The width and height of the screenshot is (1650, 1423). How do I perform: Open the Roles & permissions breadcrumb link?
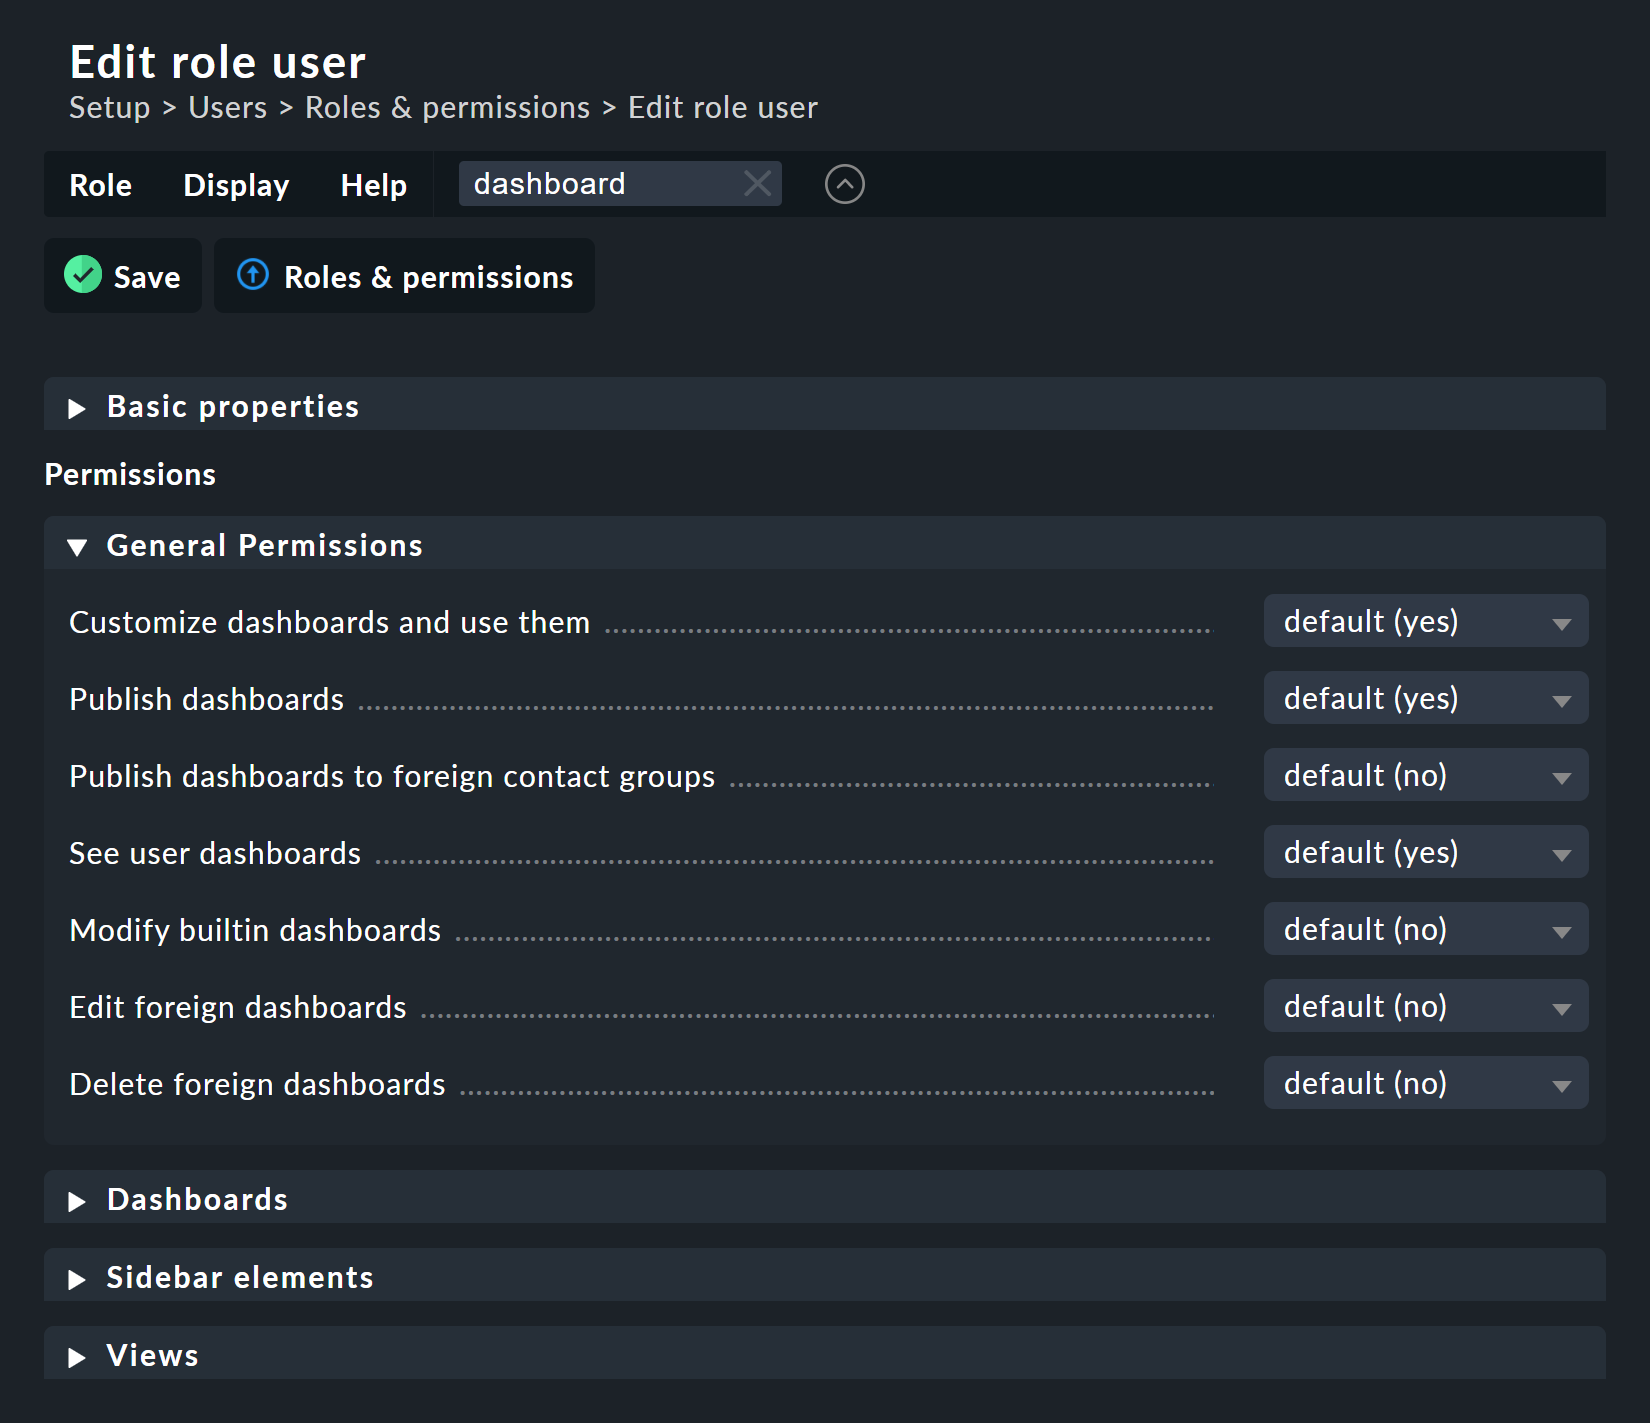coord(448,107)
